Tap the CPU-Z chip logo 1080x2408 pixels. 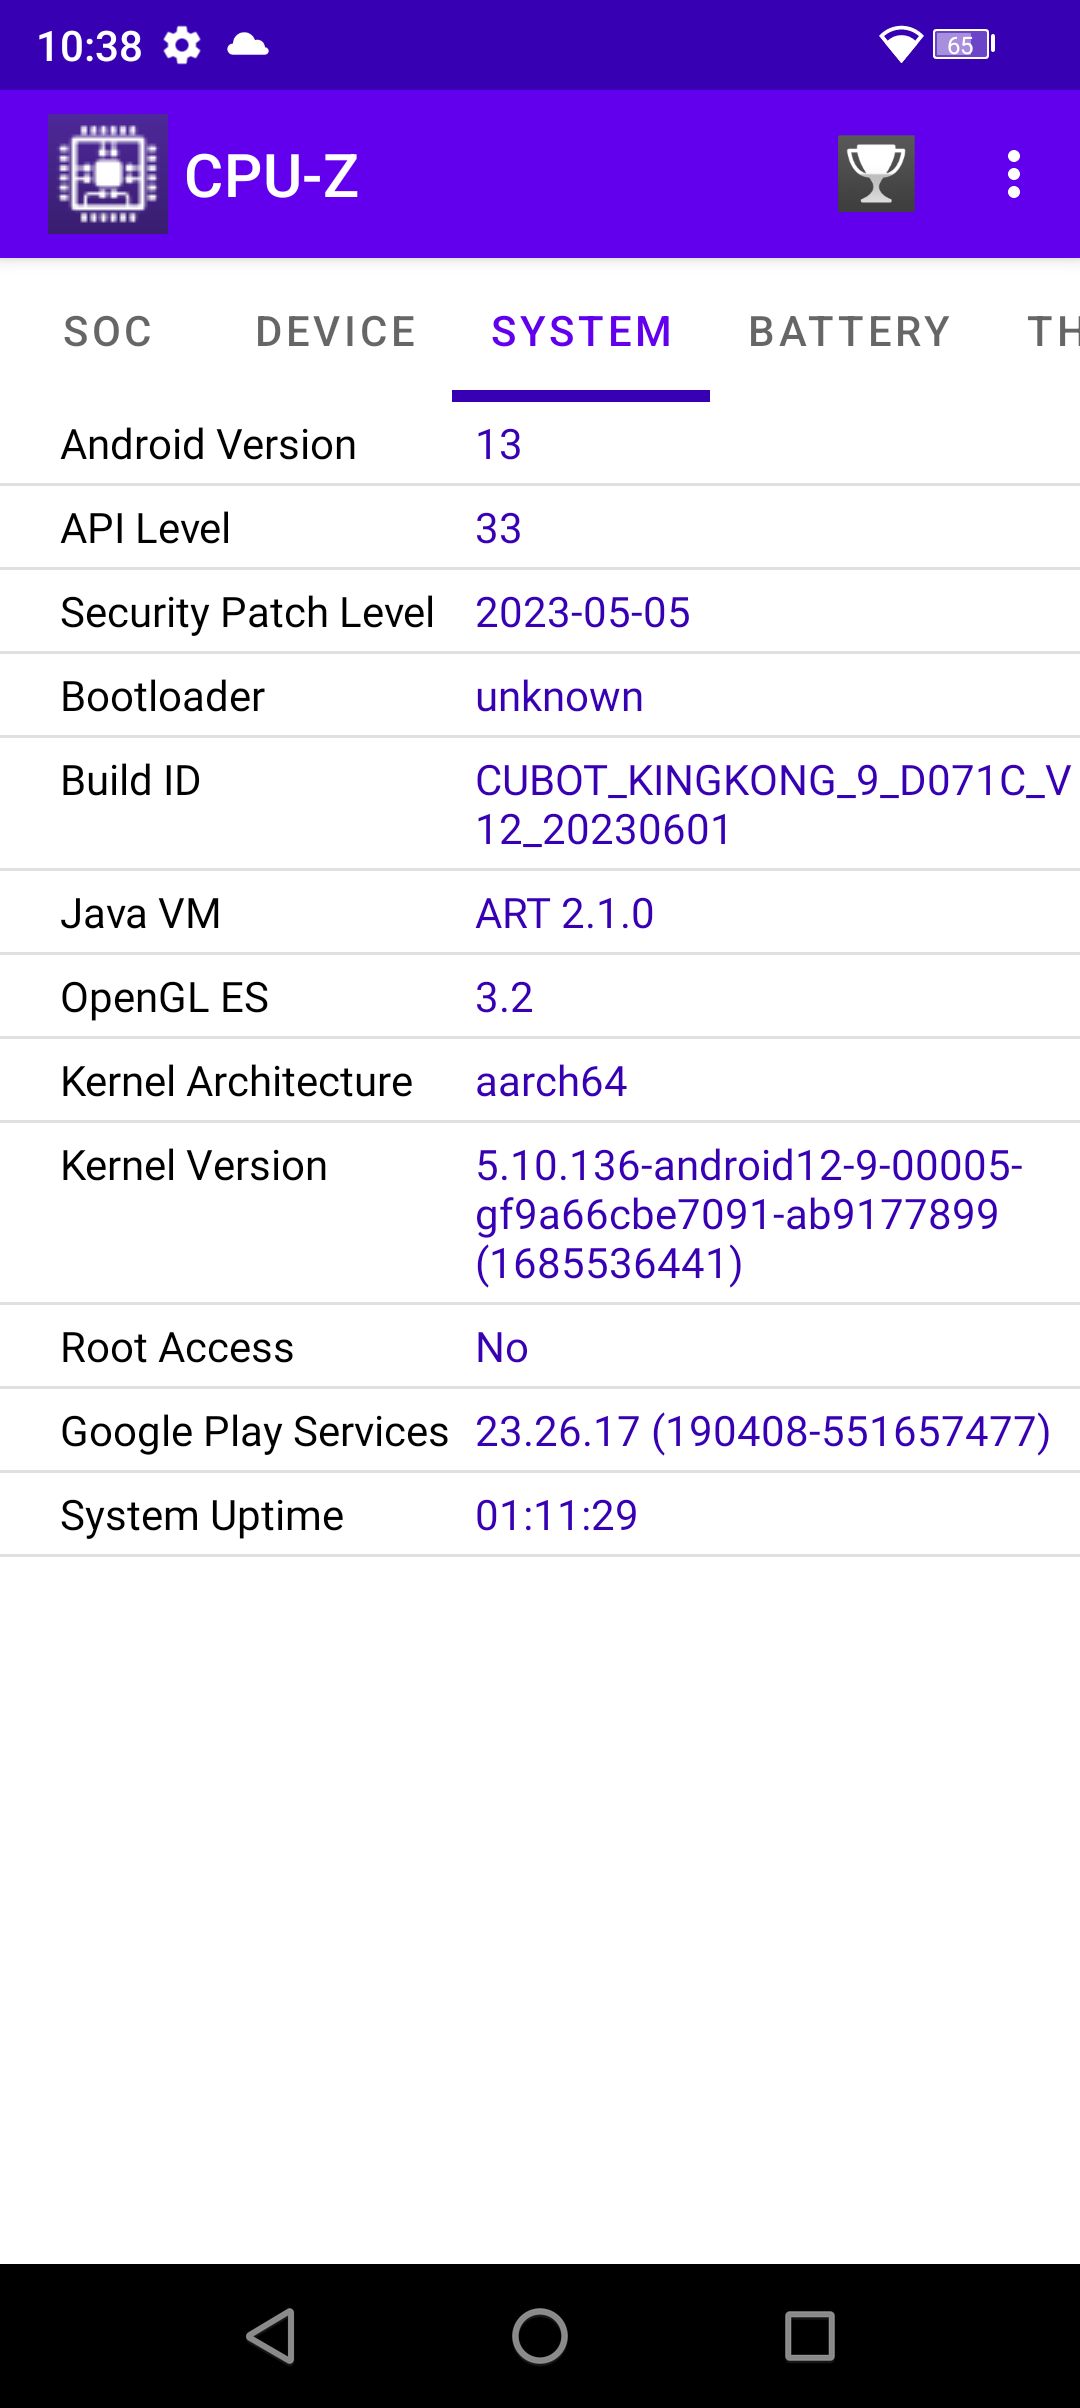pos(108,174)
